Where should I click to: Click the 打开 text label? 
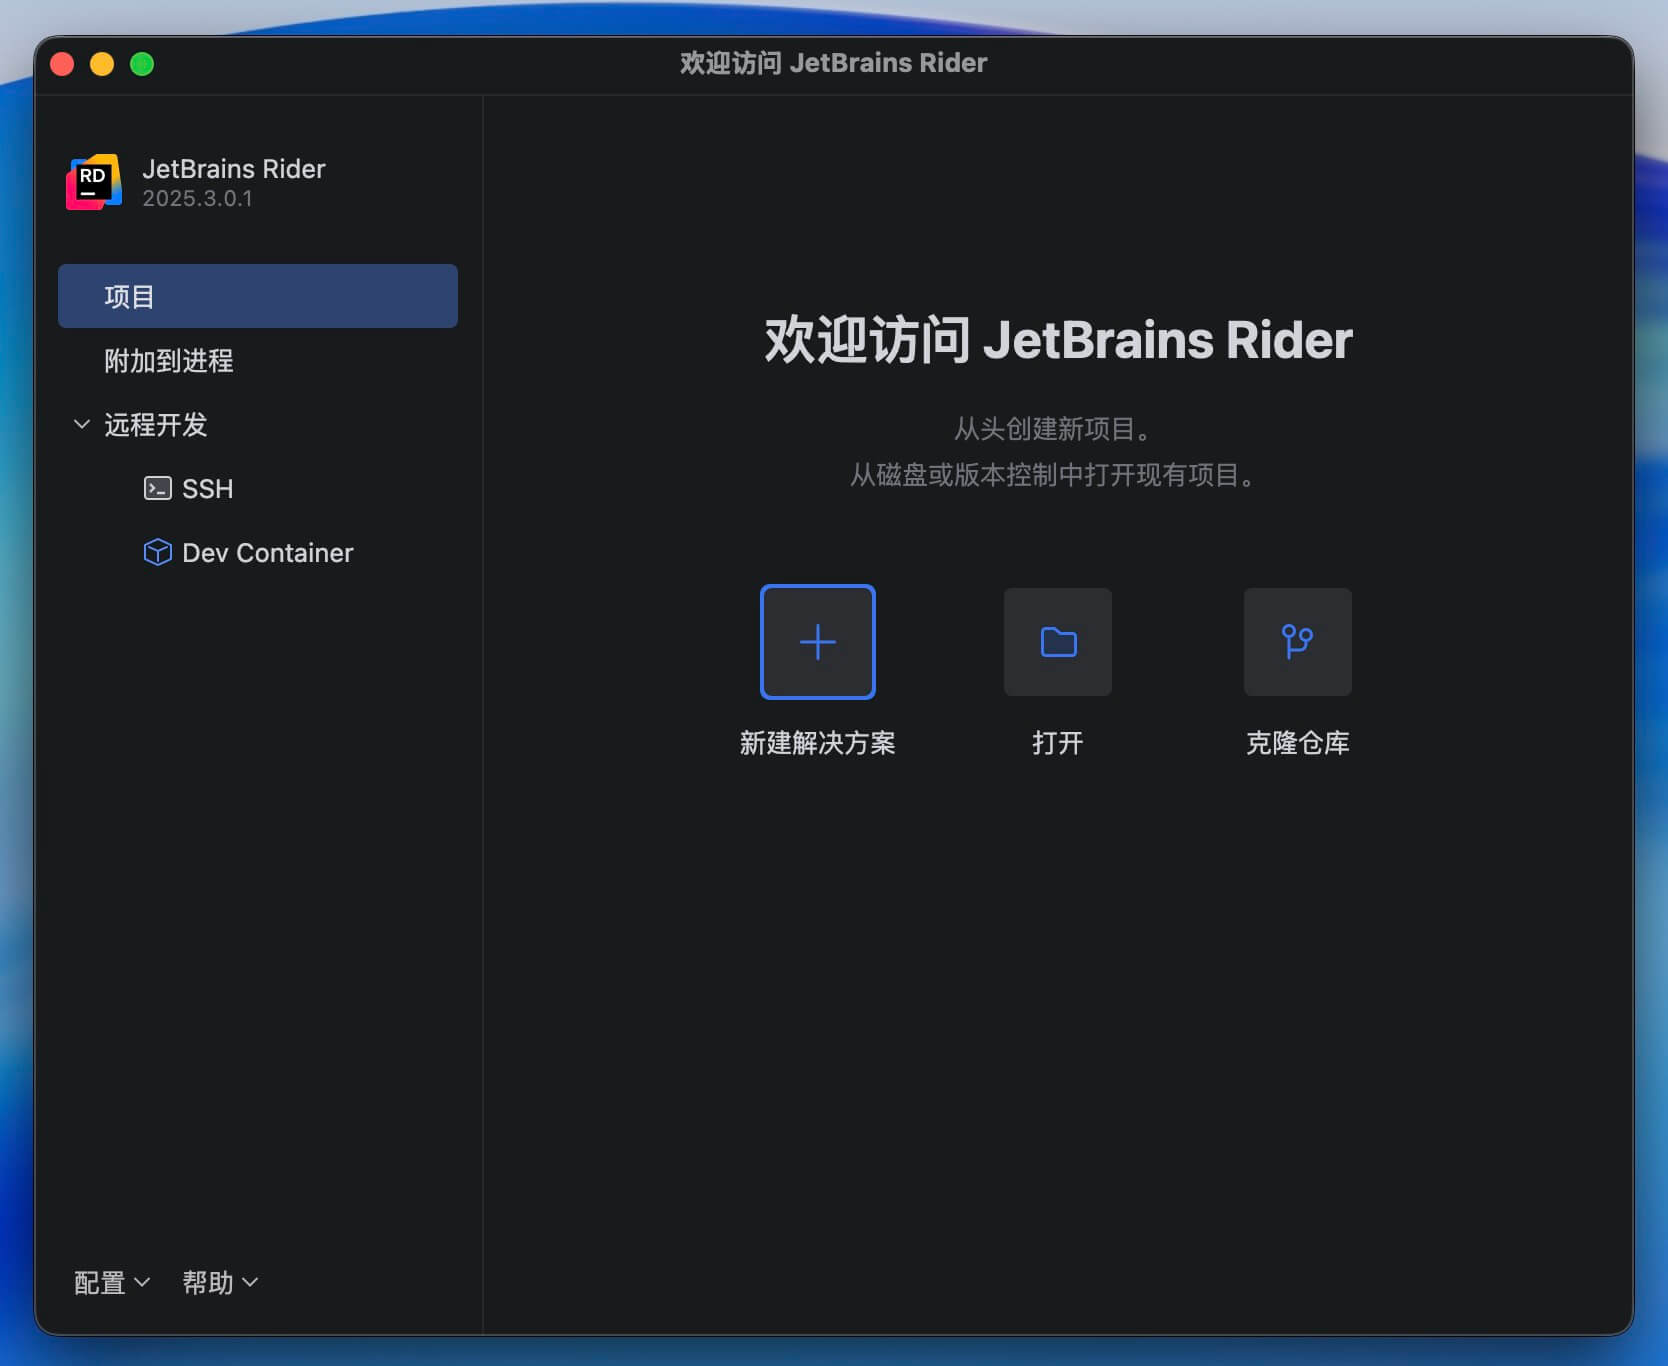pos(1057,742)
